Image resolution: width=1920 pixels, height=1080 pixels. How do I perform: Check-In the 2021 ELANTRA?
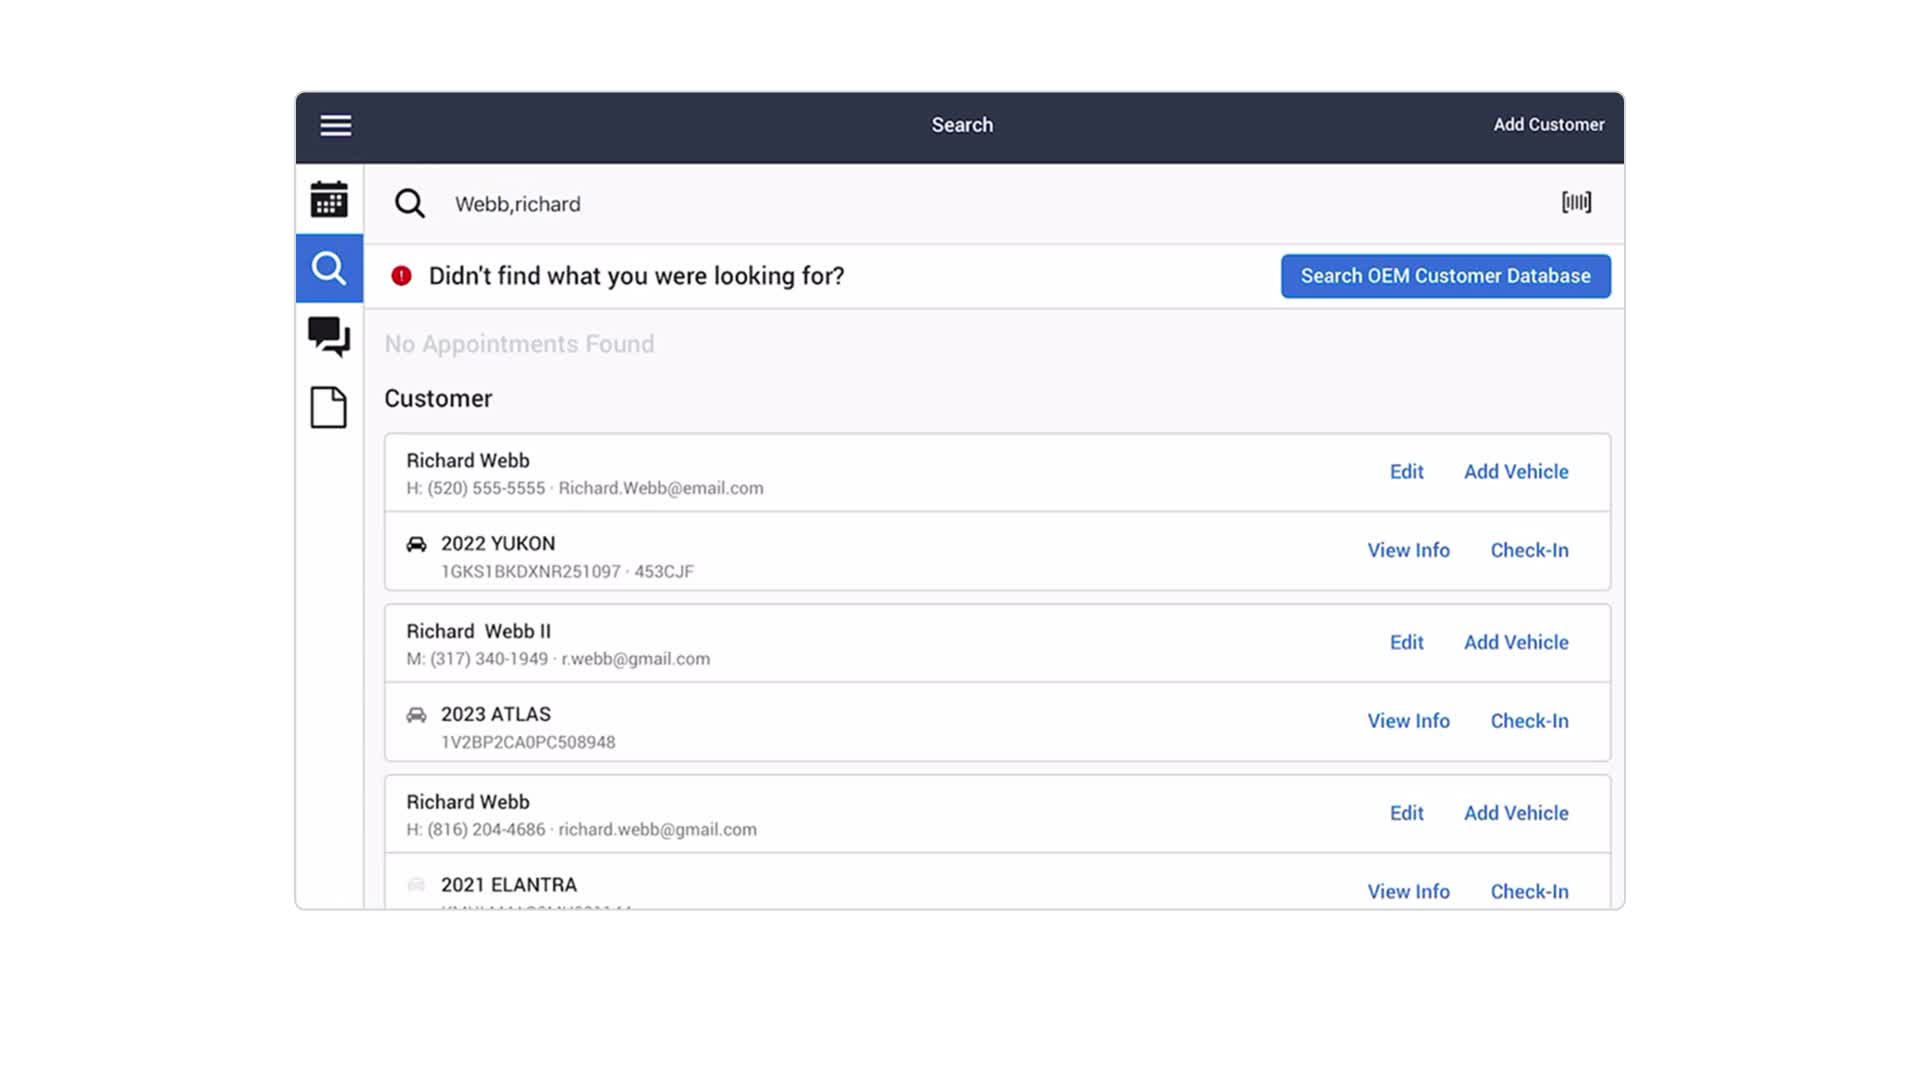tap(1529, 891)
